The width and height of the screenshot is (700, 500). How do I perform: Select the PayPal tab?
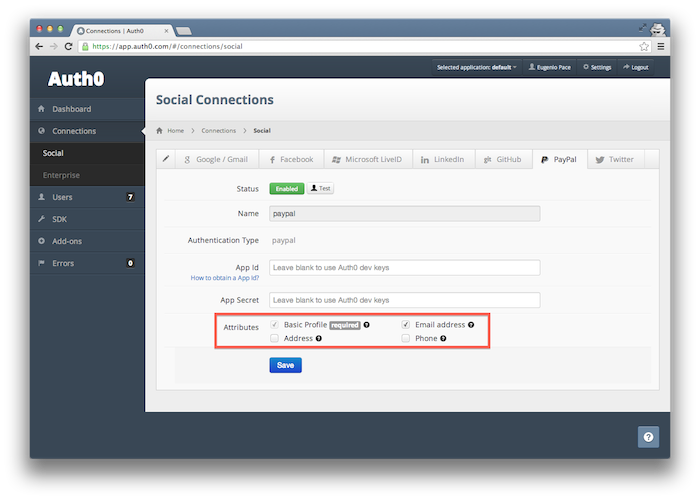pos(560,159)
